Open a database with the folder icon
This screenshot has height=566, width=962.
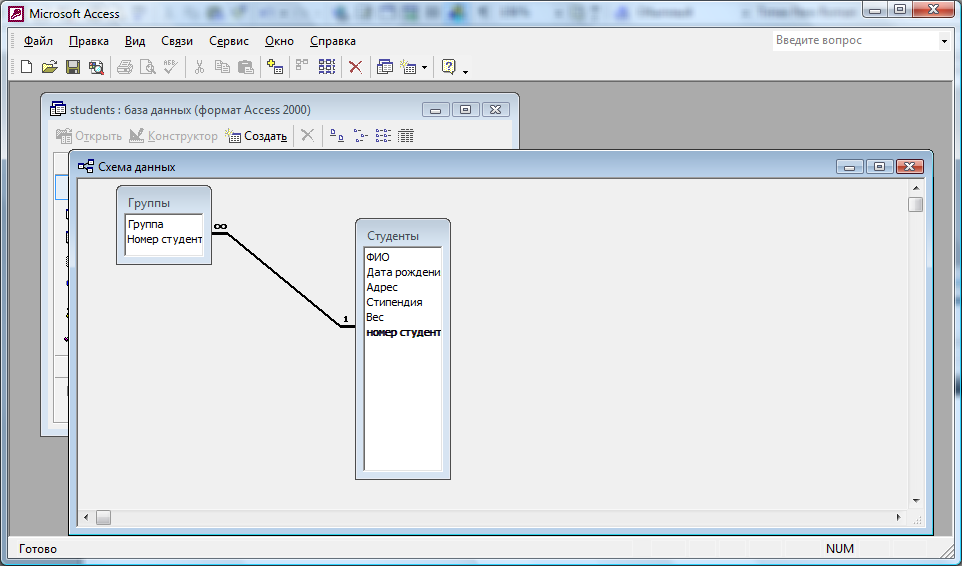tap(49, 67)
